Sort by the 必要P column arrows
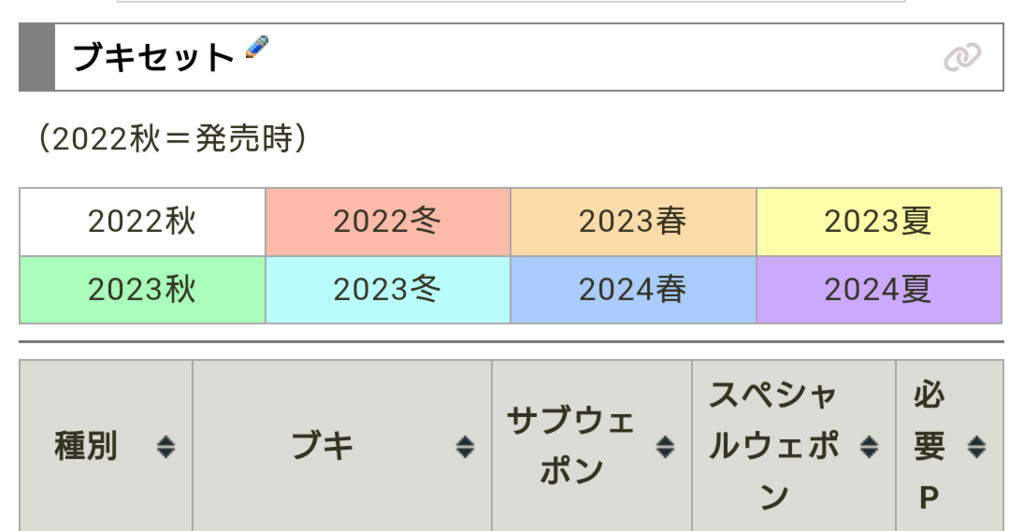Screen dimensions: 1024x531 [977, 447]
